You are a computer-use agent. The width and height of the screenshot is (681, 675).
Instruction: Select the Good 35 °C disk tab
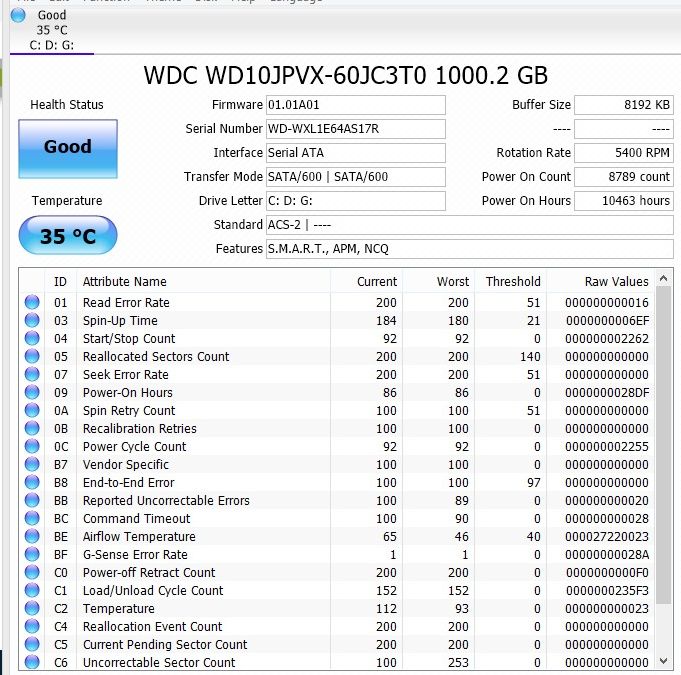52,30
